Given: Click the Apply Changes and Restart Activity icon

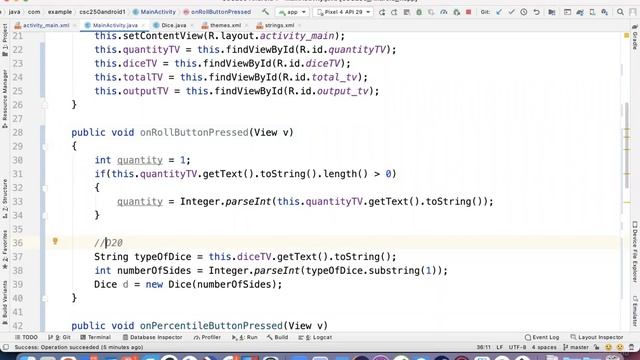Looking at the screenshot, I should (x=394, y=12).
